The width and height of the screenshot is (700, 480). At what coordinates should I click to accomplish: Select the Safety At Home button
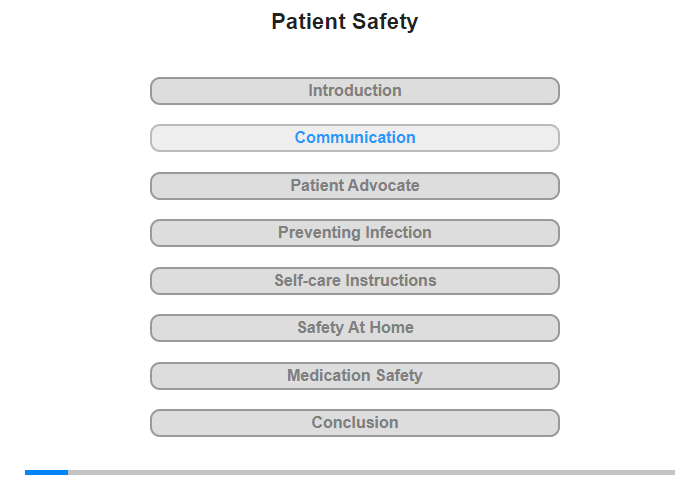354,328
